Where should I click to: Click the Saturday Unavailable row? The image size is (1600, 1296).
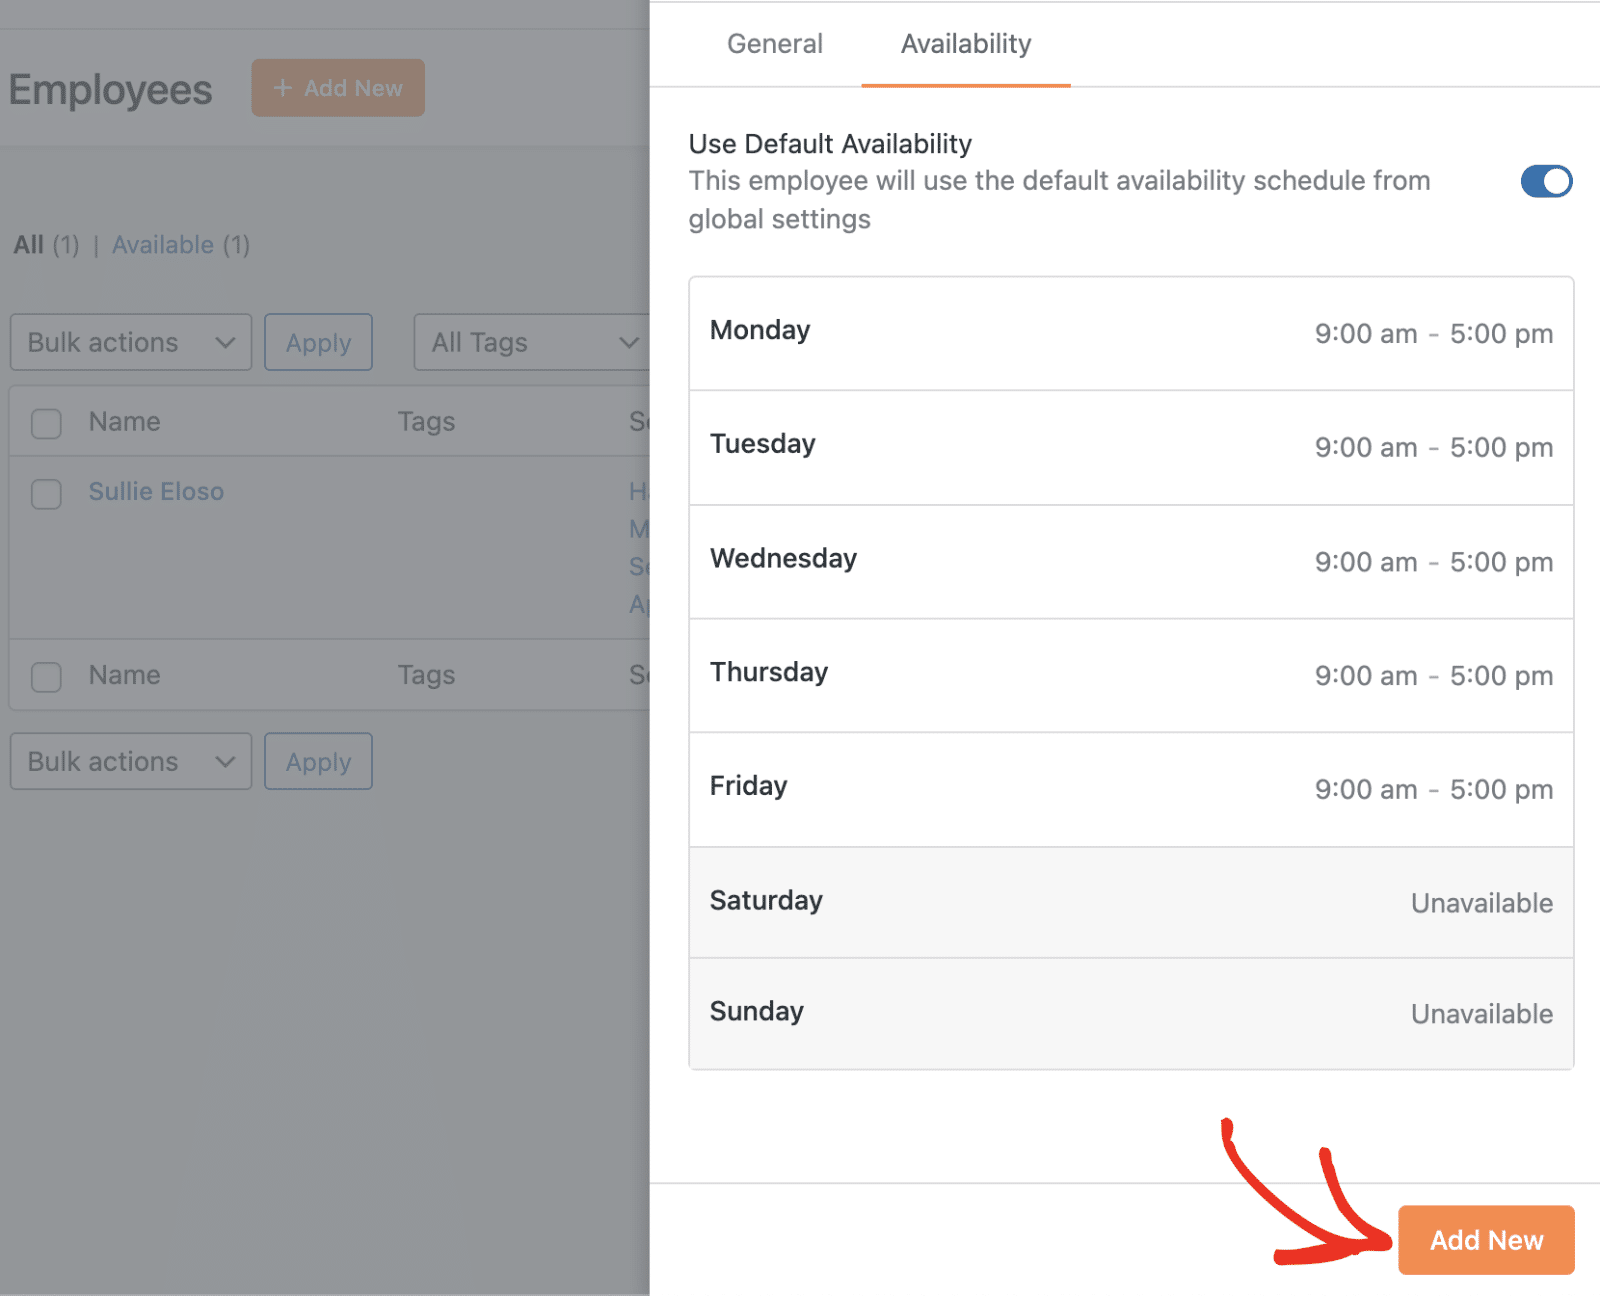pyautogui.click(x=1131, y=902)
